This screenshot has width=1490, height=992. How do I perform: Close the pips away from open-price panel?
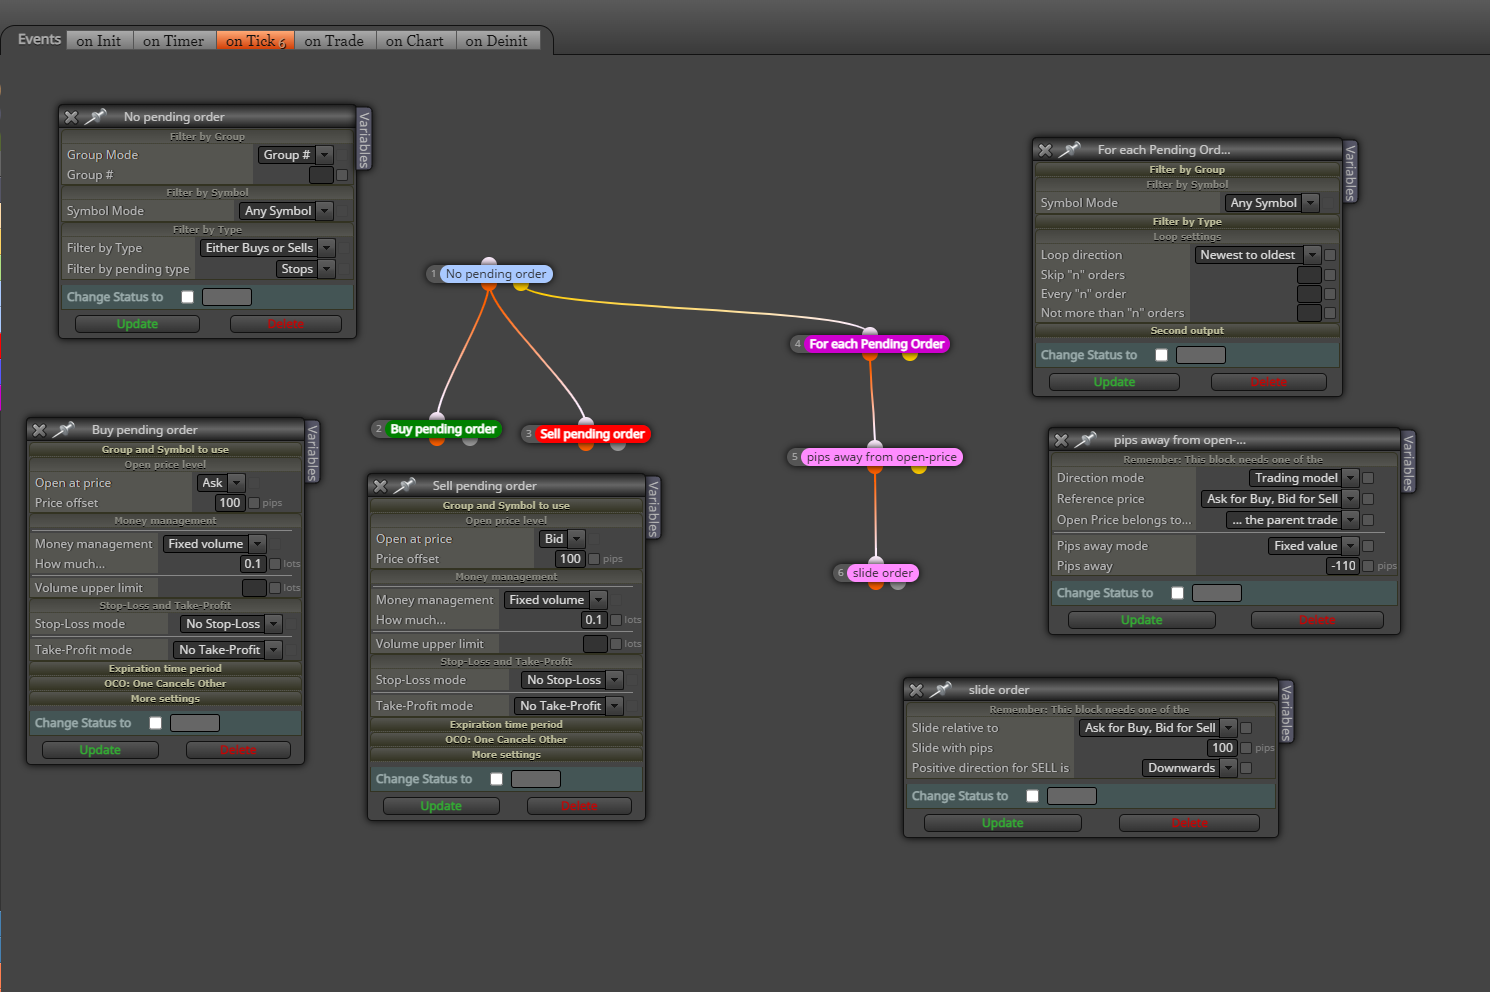[1061, 440]
